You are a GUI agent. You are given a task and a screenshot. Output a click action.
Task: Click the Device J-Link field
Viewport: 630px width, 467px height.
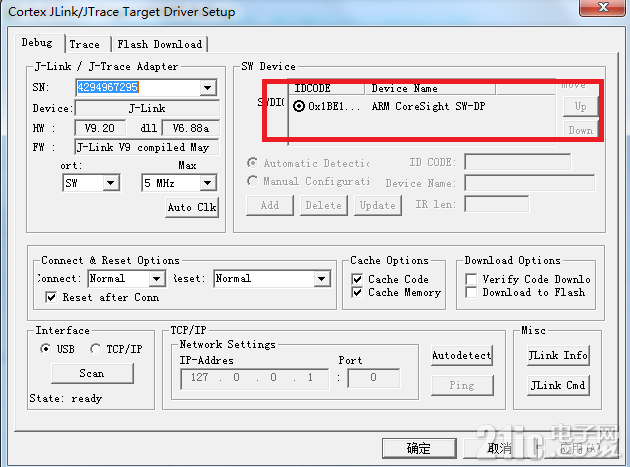(147, 108)
